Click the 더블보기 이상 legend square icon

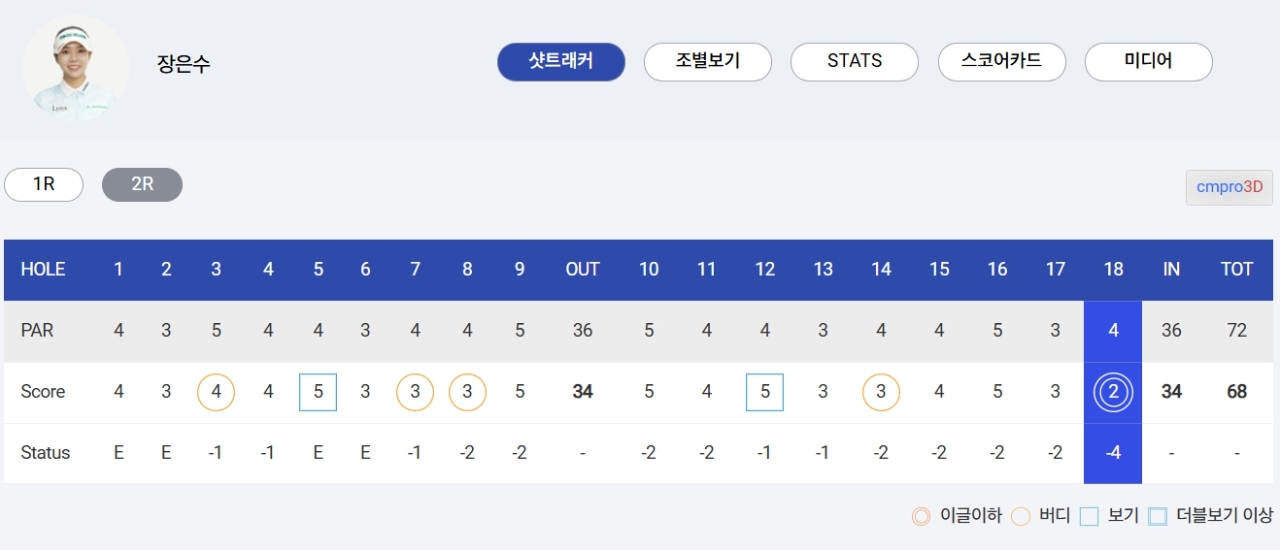pyautogui.click(x=1158, y=517)
